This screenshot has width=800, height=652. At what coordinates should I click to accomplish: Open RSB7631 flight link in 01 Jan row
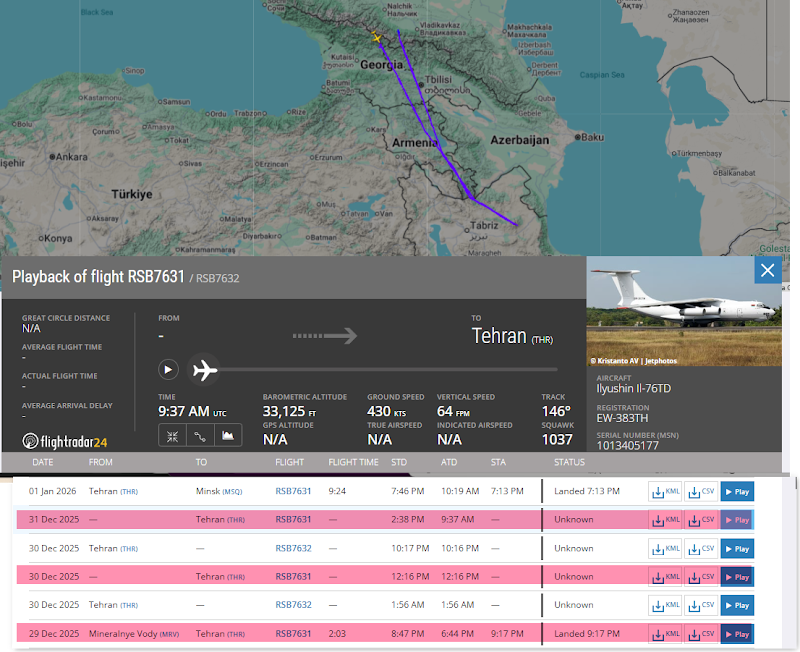tap(293, 491)
